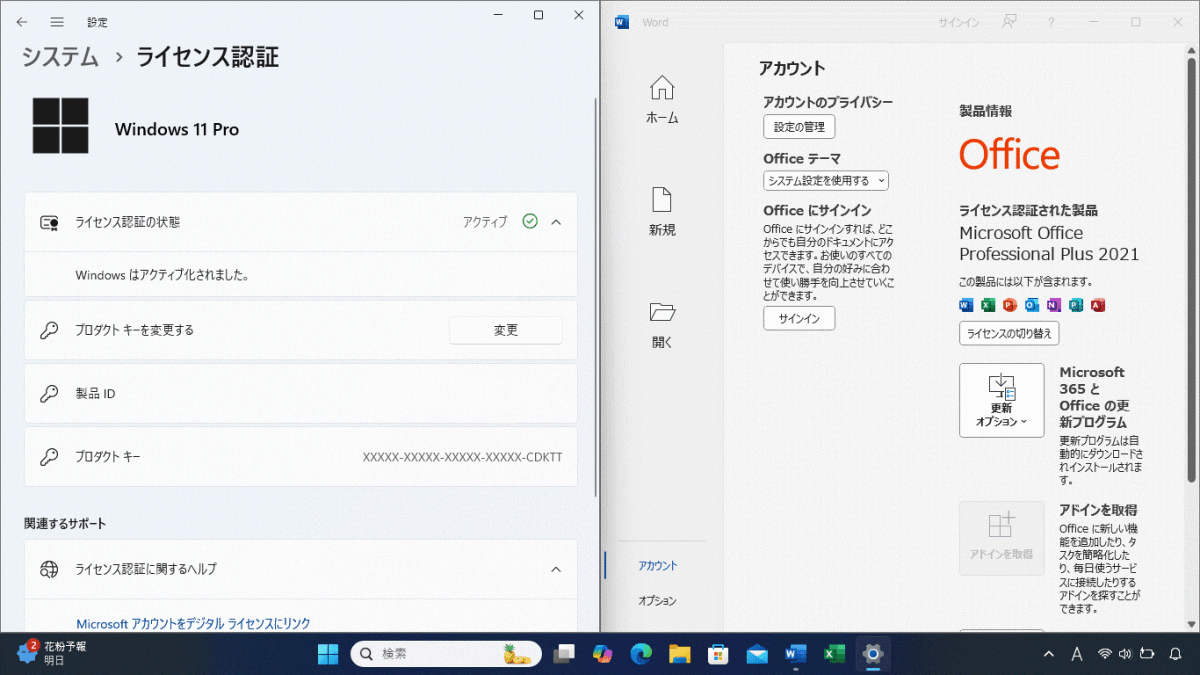The height and width of the screenshot is (675, 1200).
Task: Open the IME input mode indicator A
Action: (x=1077, y=654)
